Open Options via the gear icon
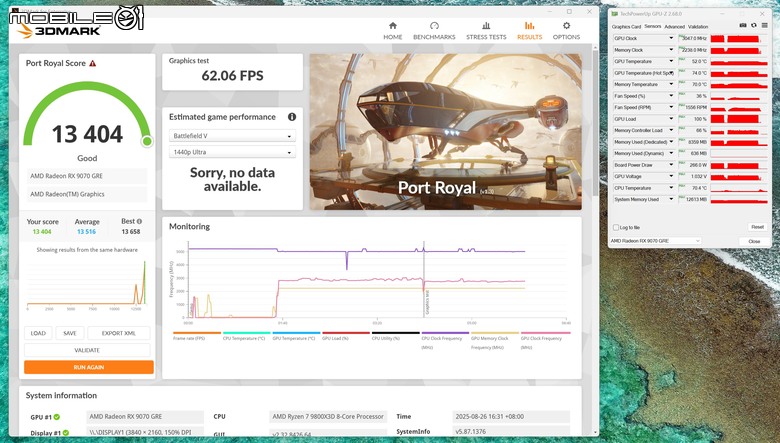780x443 pixels. point(566,26)
